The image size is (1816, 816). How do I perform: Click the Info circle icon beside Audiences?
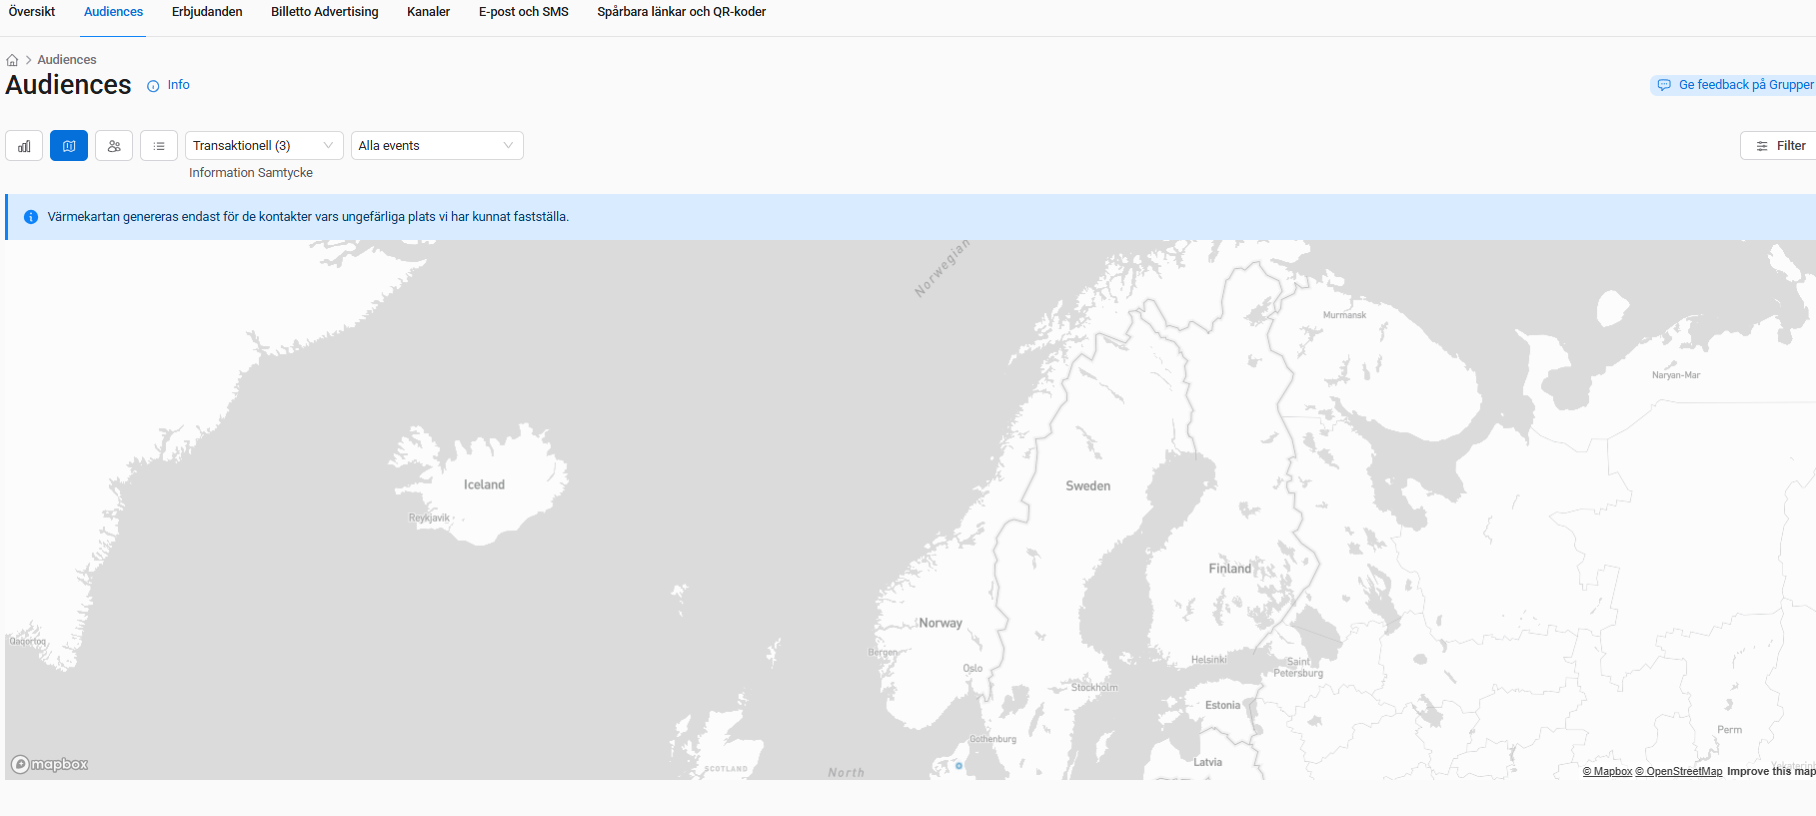(153, 86)
